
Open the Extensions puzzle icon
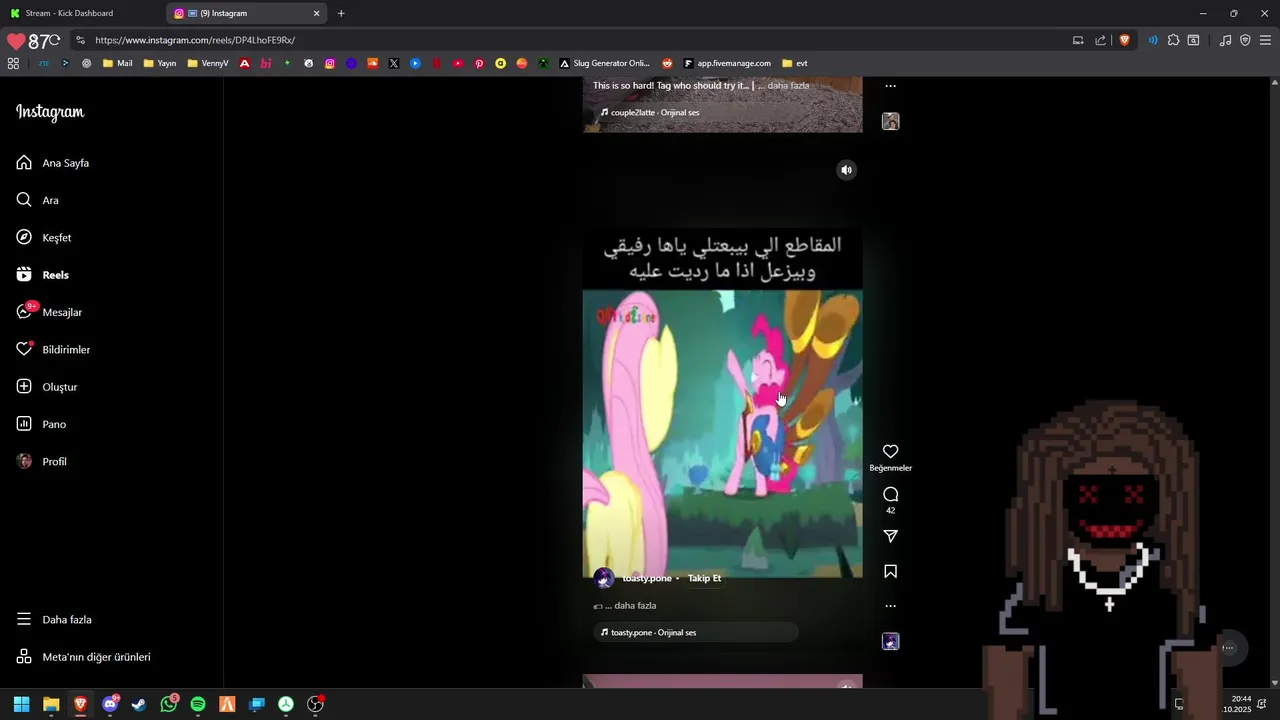pyautogui.click(x=1173, y=40)
